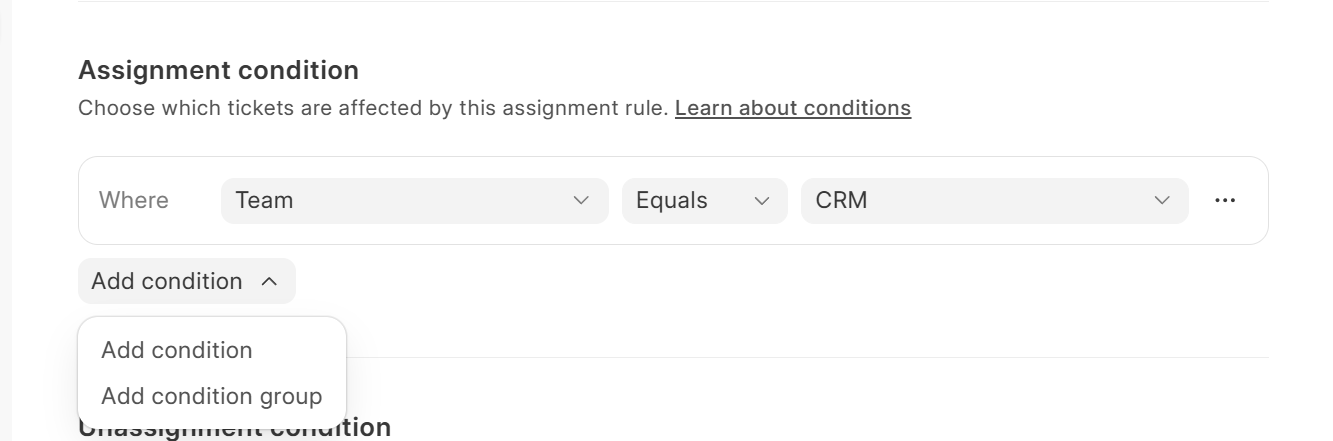Image resolution: width=1333 pixels, height=441 pixels.
Task: Click the "Assignment condition" heading
Action: pos(218,70)
